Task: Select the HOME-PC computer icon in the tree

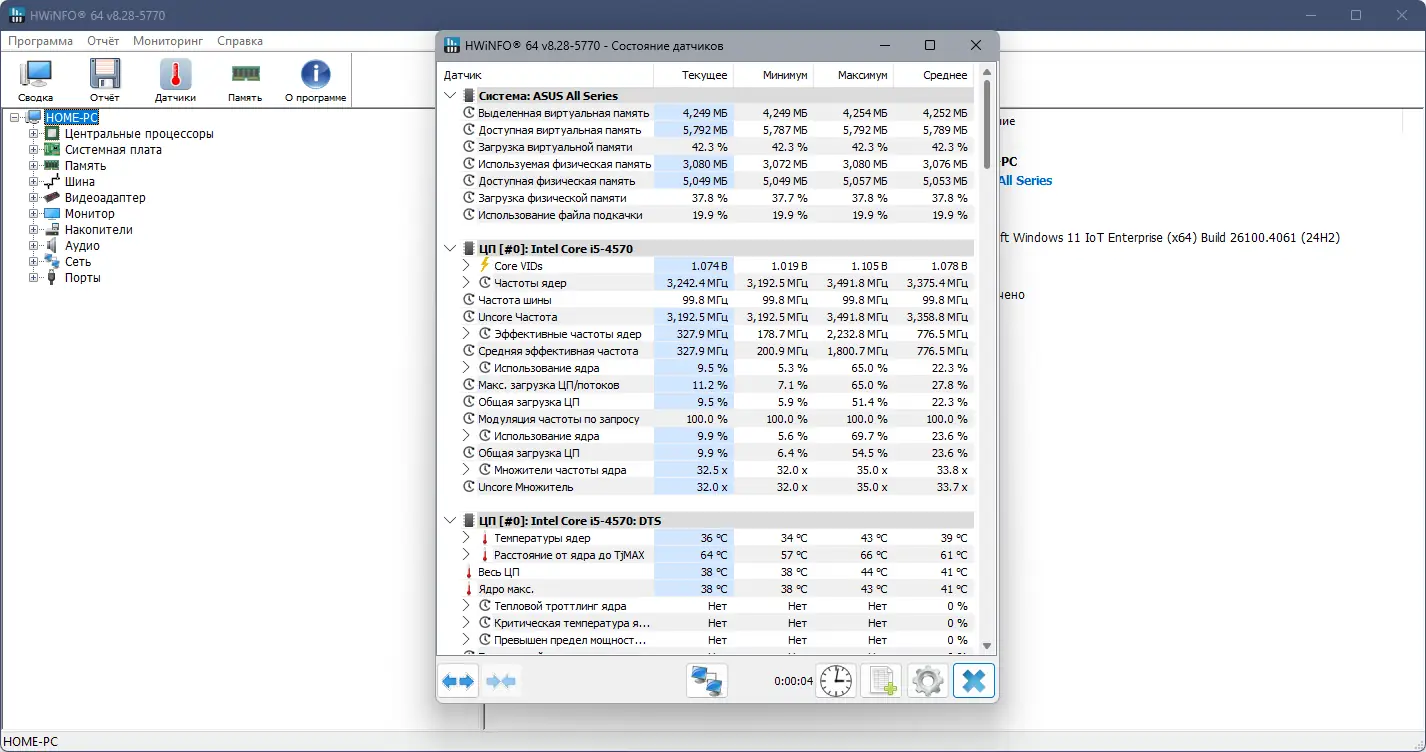Action: click(35, 118)
